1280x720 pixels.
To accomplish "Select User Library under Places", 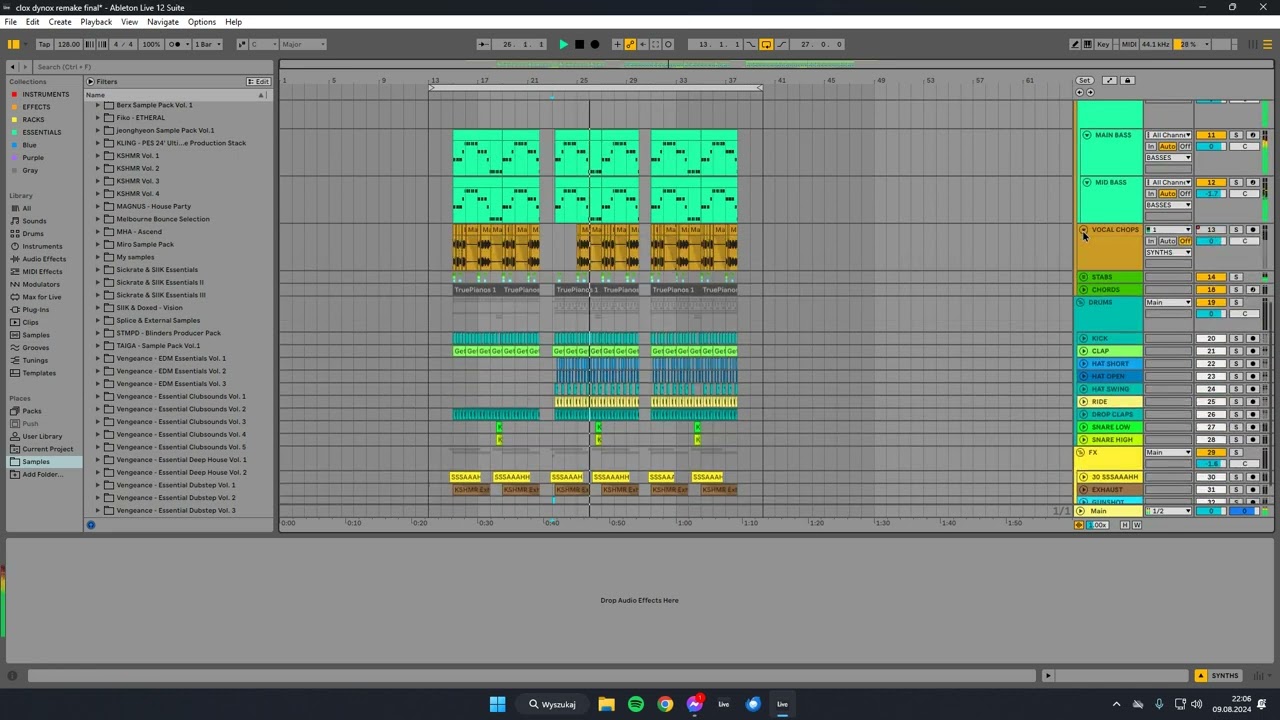I will [42, 437].
